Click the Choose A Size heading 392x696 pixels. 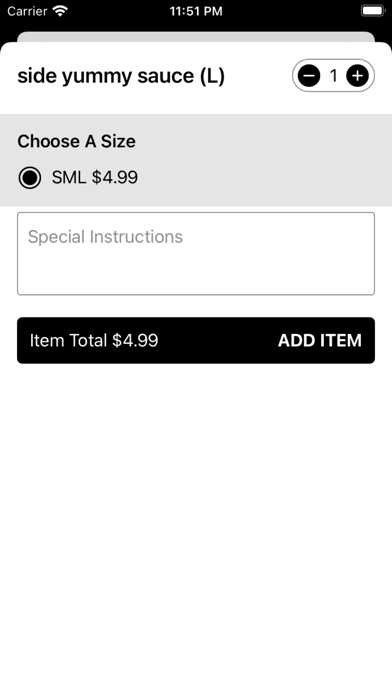pos(76,141)
